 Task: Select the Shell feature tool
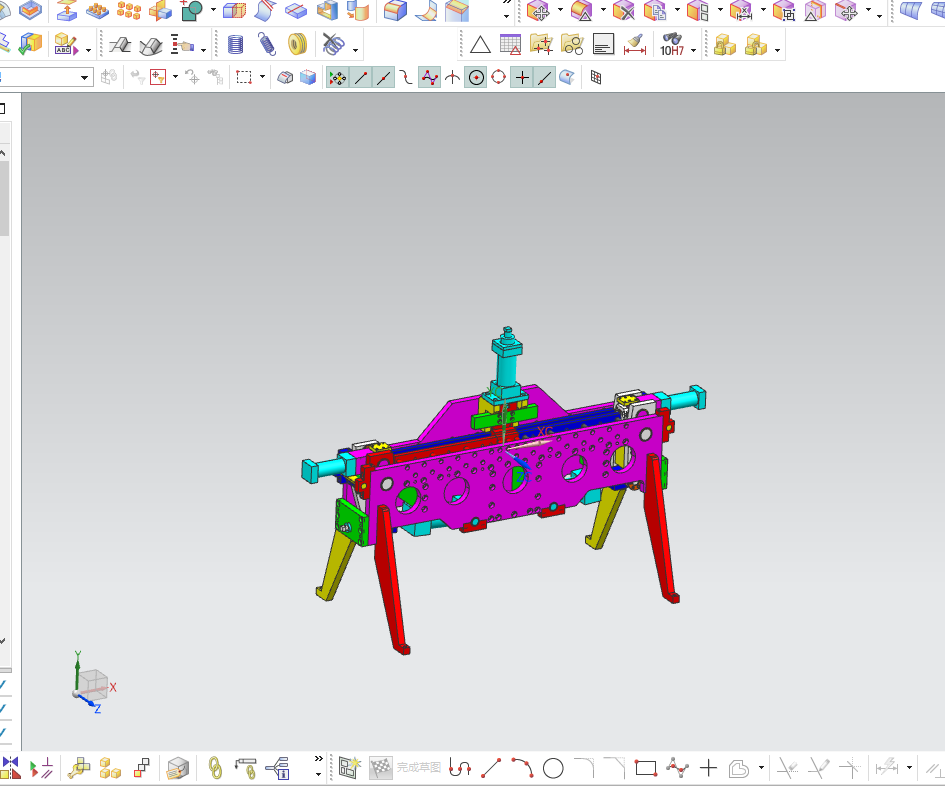[x=328, y=10]
